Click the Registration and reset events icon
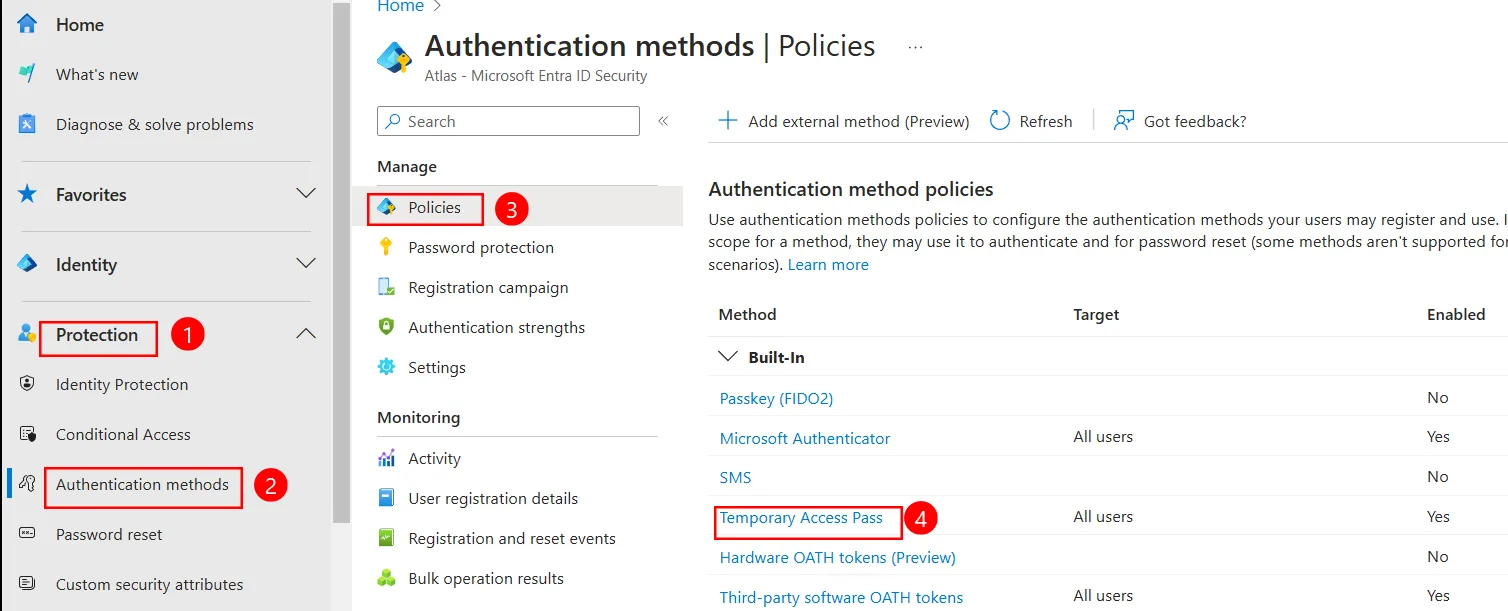The width and height of the screenshot is (1508, 611). point(386,538)
